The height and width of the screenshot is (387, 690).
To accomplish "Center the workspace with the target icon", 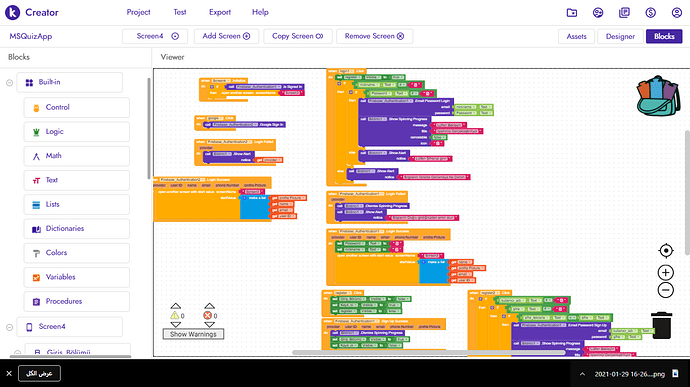I will 666,251.
